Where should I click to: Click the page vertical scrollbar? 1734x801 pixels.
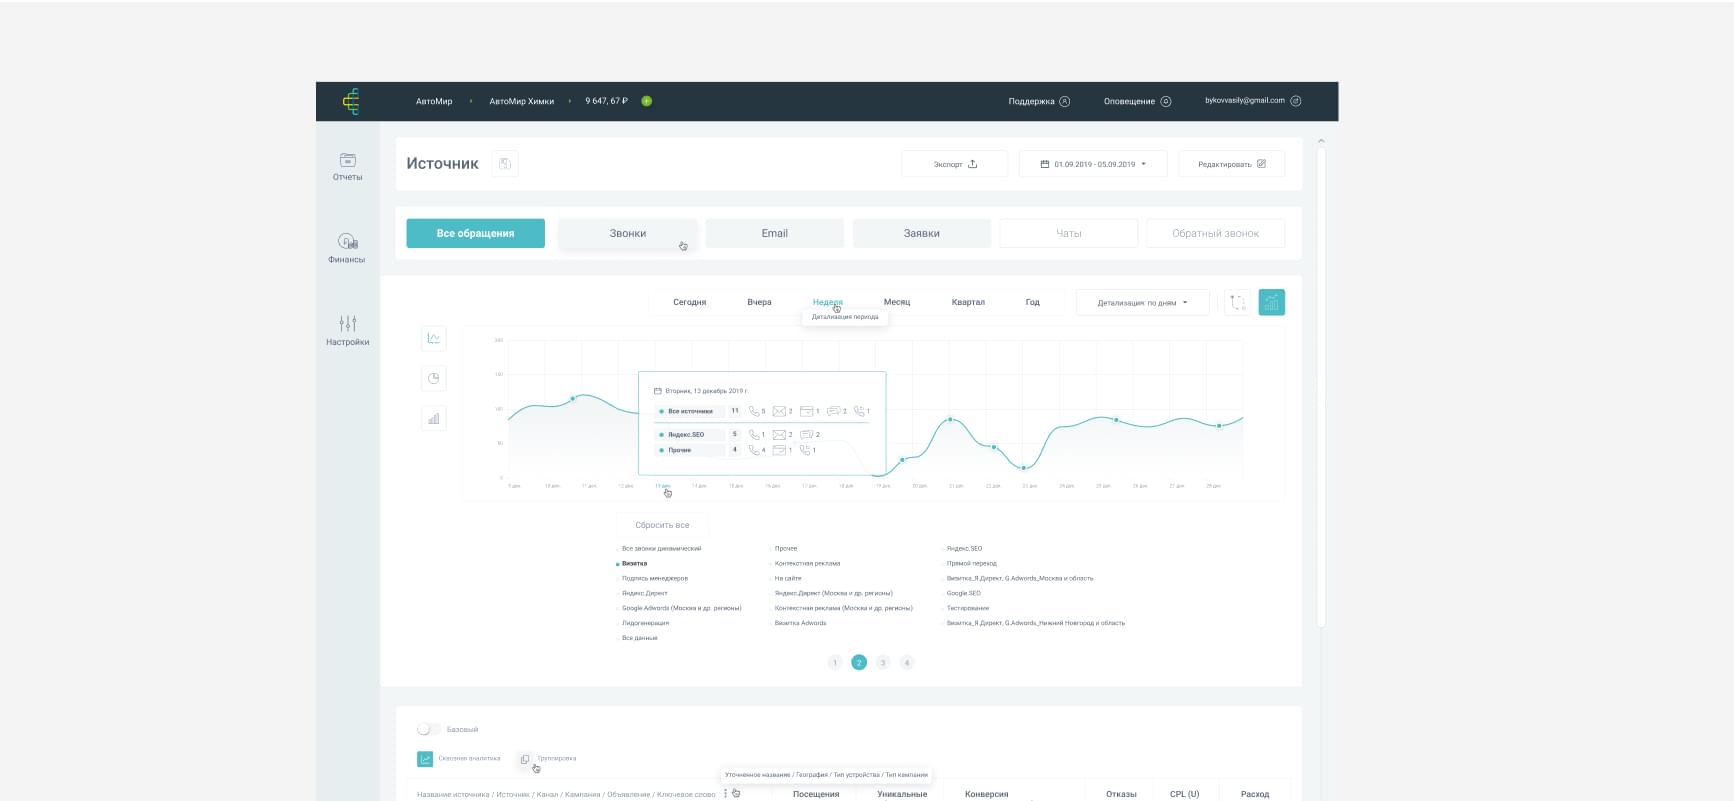tap(1321, 387)
